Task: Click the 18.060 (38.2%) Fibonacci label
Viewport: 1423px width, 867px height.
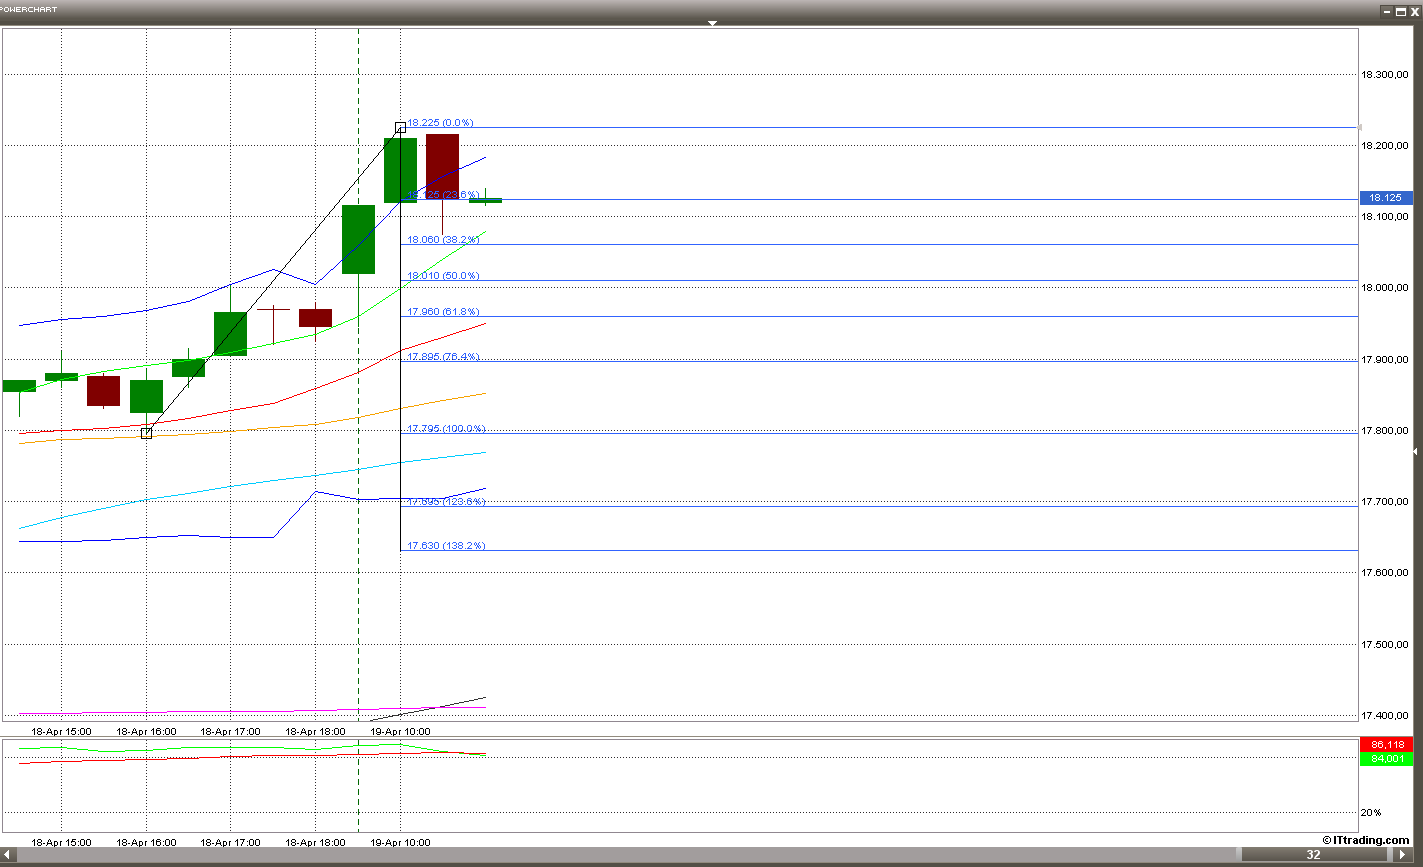Action: click(442, 240)
